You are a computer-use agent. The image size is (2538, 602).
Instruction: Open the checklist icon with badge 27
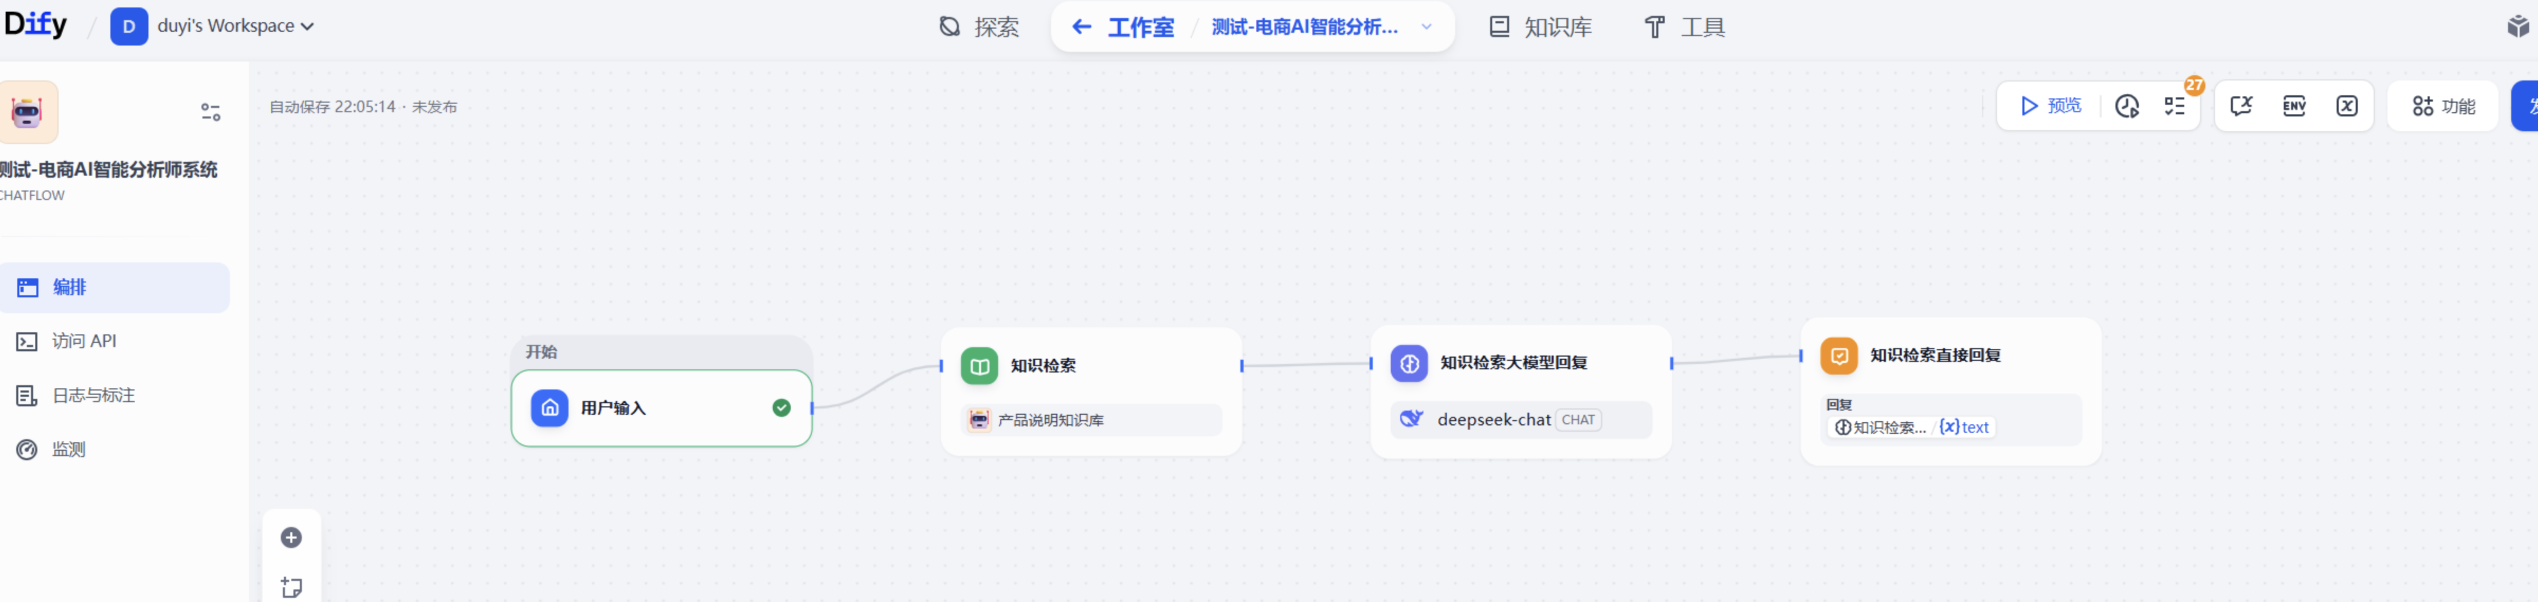2175,106
